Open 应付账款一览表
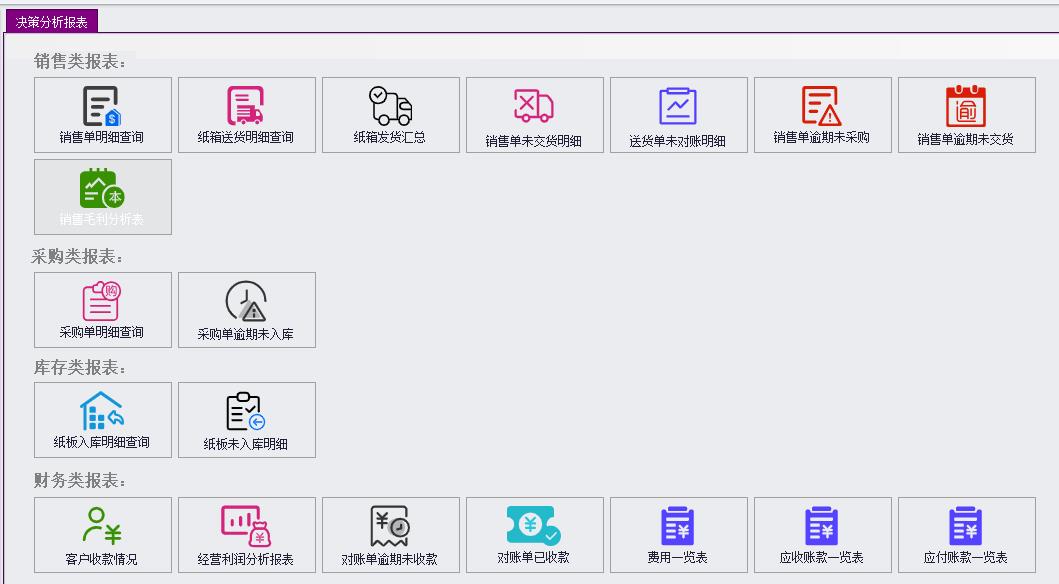 tap(966, 535)
